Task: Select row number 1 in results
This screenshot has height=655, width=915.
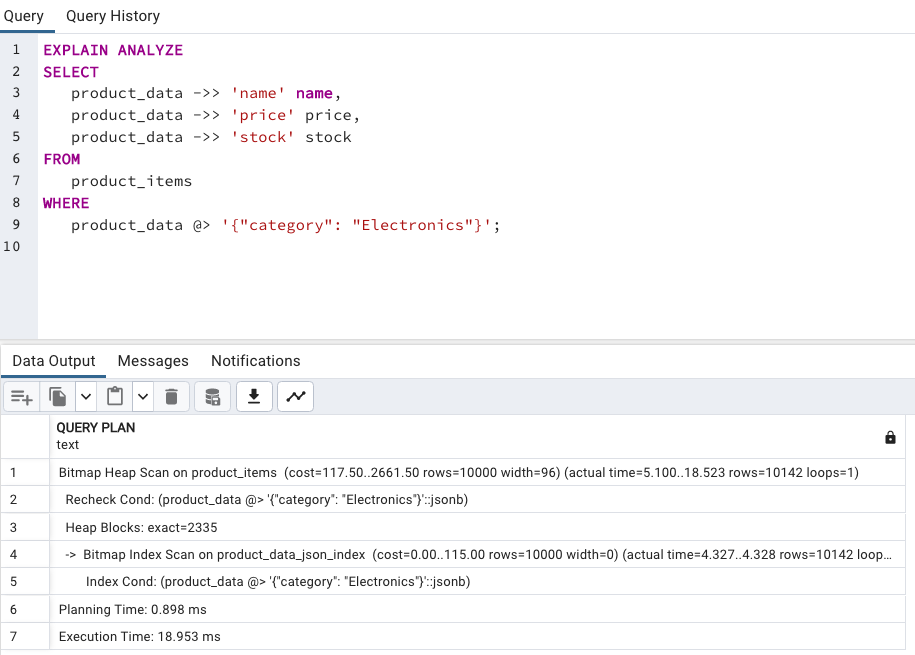Action: tap(14, 472)
